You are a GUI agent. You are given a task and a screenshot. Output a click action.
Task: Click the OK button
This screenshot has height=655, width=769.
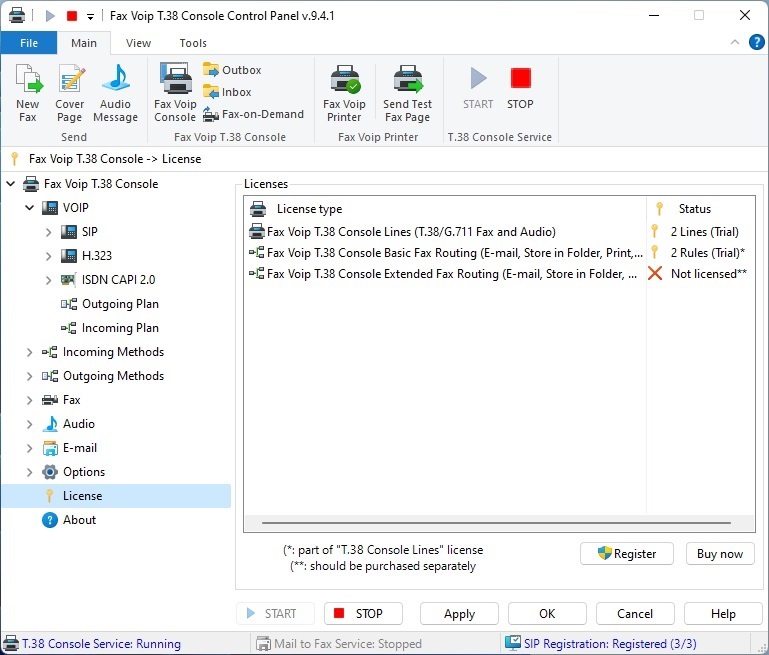tap(547, 613)
